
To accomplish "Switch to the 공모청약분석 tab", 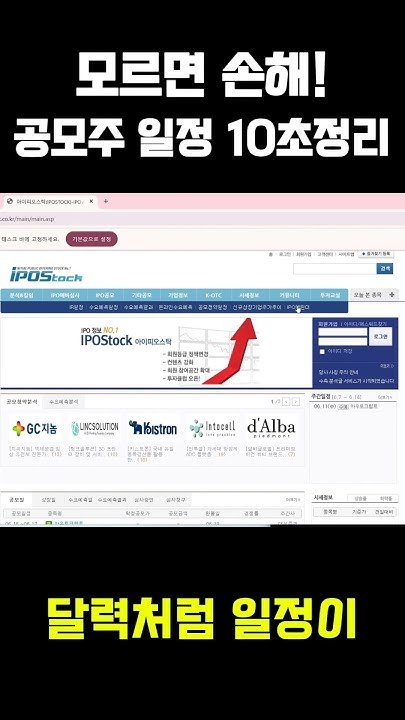I will 22,401.
